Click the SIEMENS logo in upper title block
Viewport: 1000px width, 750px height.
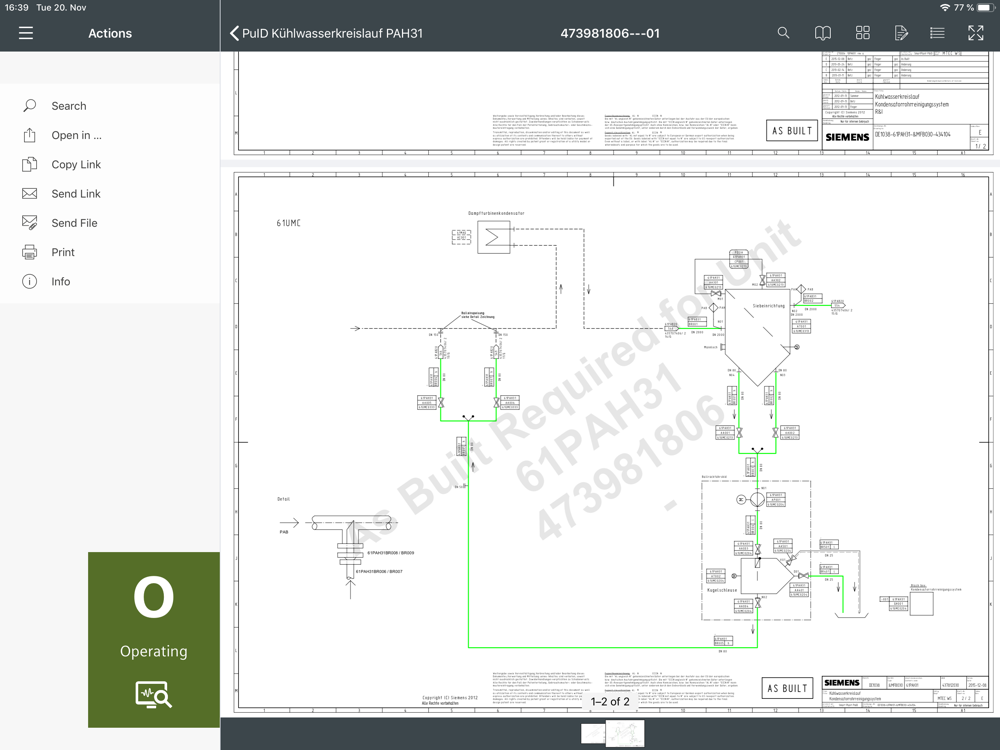pos(847,136)
